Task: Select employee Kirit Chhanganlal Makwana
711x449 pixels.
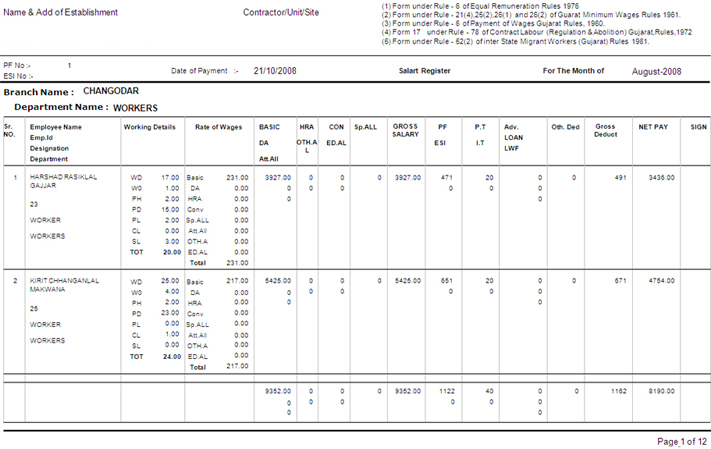Action: (x=63, y=286)
